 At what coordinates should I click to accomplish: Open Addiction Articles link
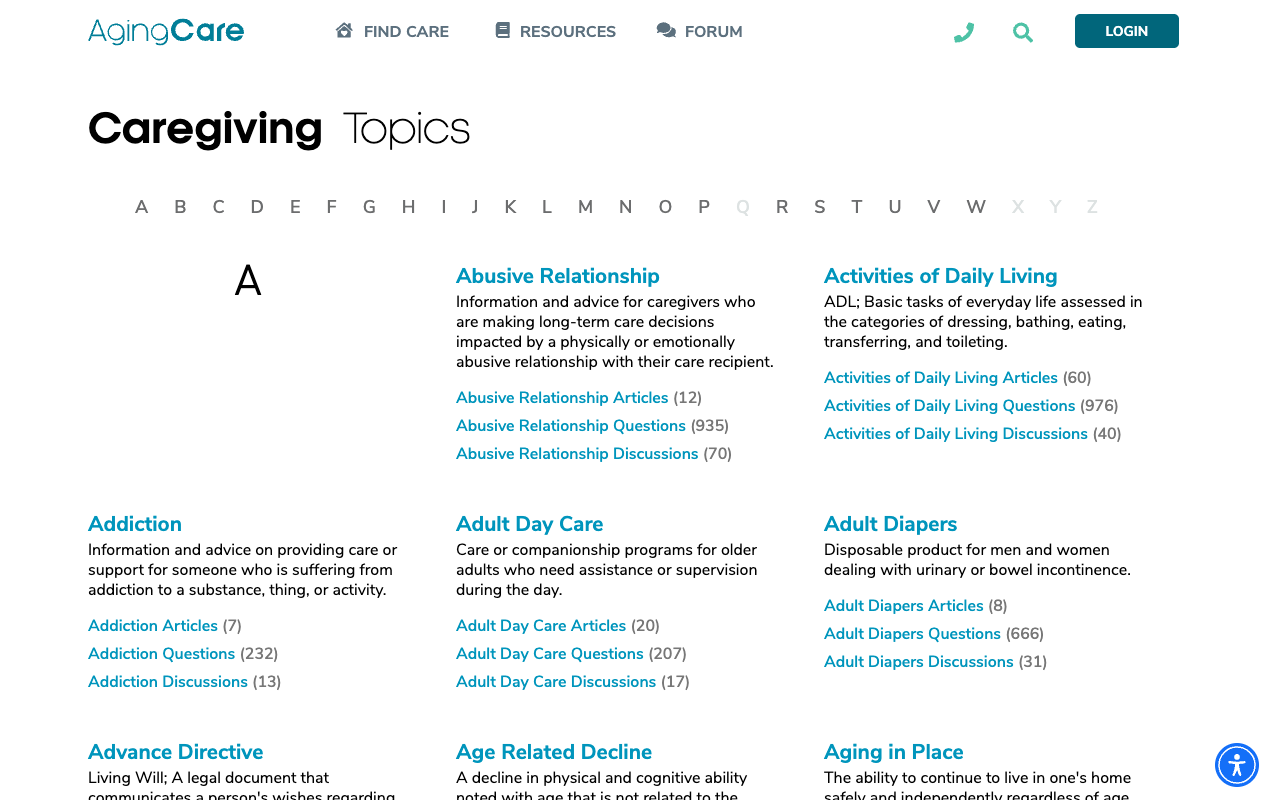point(153,626)
